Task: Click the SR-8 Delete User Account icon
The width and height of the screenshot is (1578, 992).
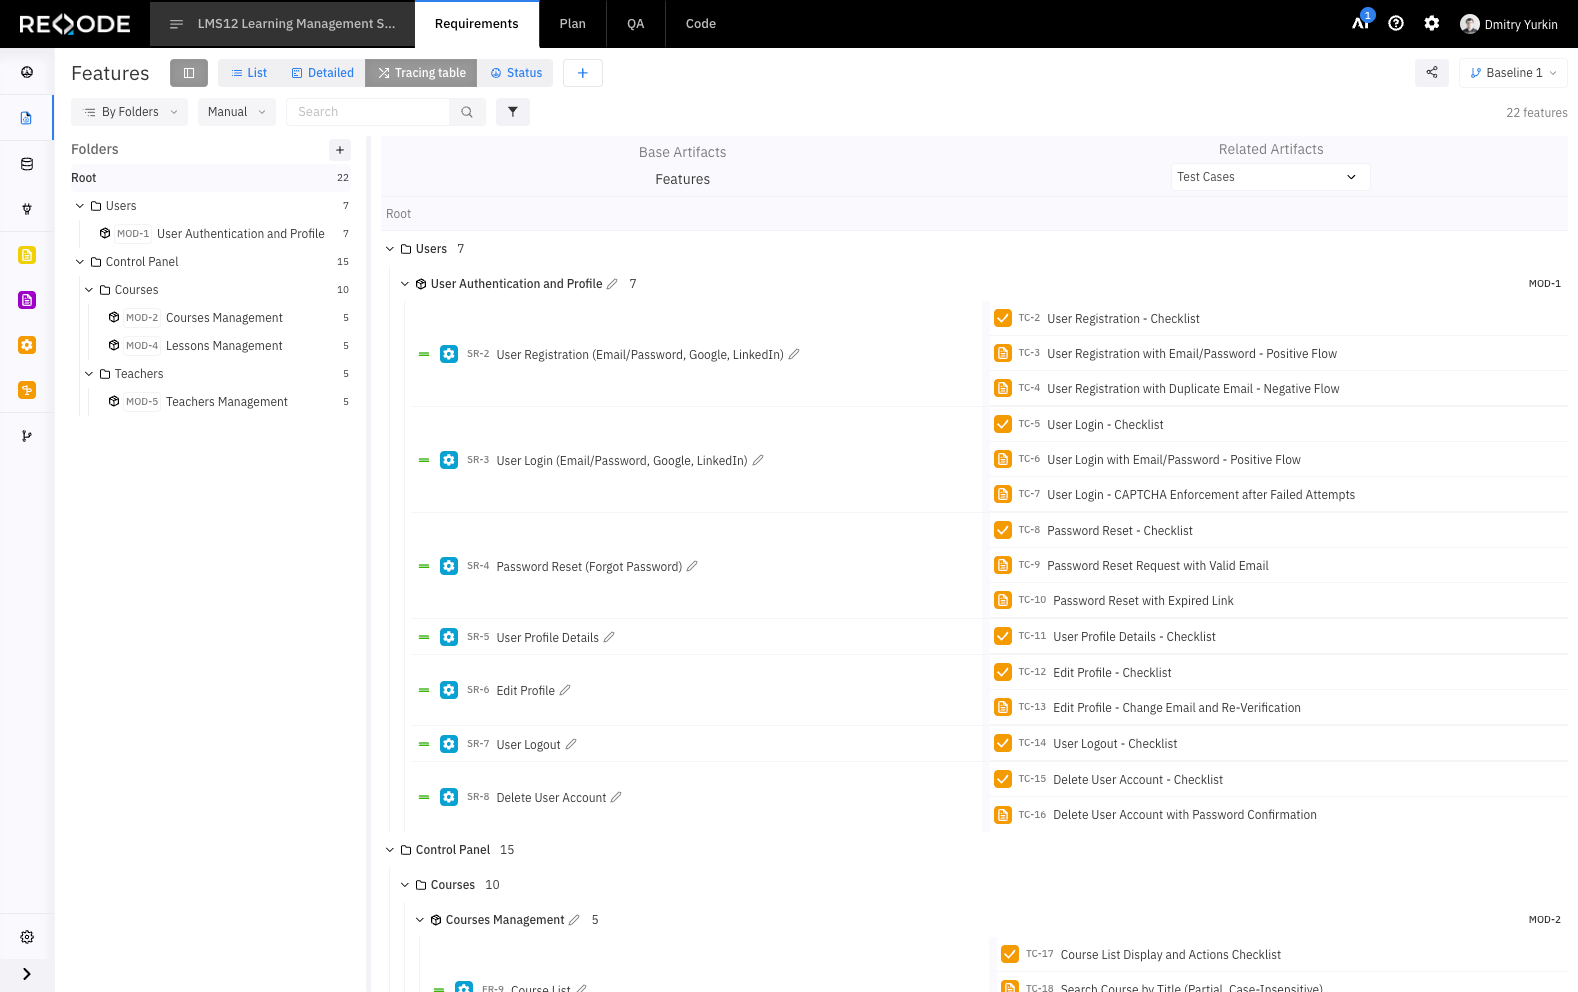Action: coord(449,797)
